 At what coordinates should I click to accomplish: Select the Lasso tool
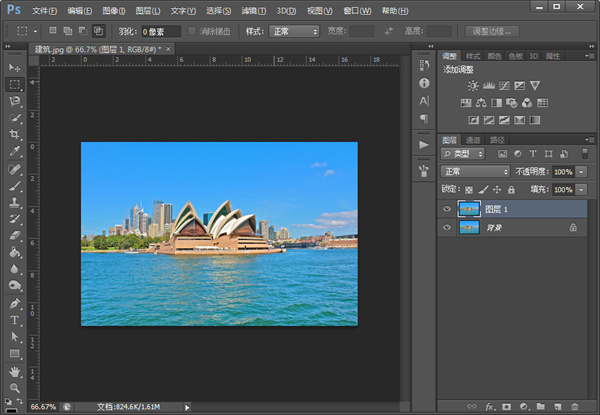coord(15,101)
